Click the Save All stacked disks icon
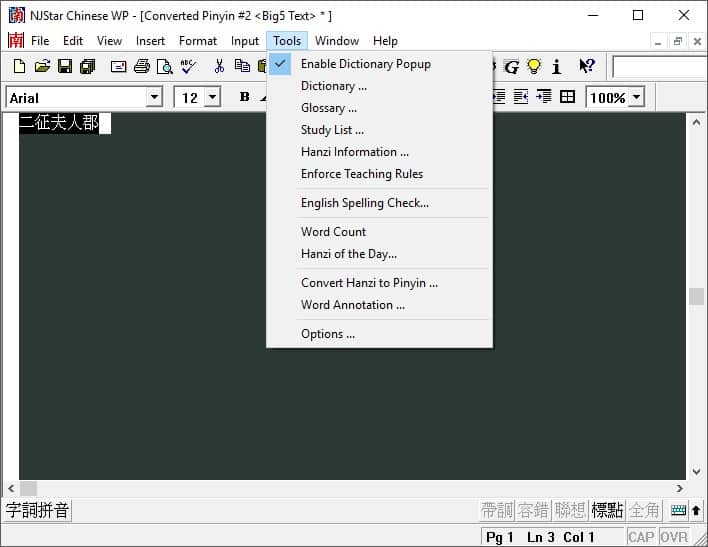This screenshot has width=708, height=547. [x=88, y=66]
